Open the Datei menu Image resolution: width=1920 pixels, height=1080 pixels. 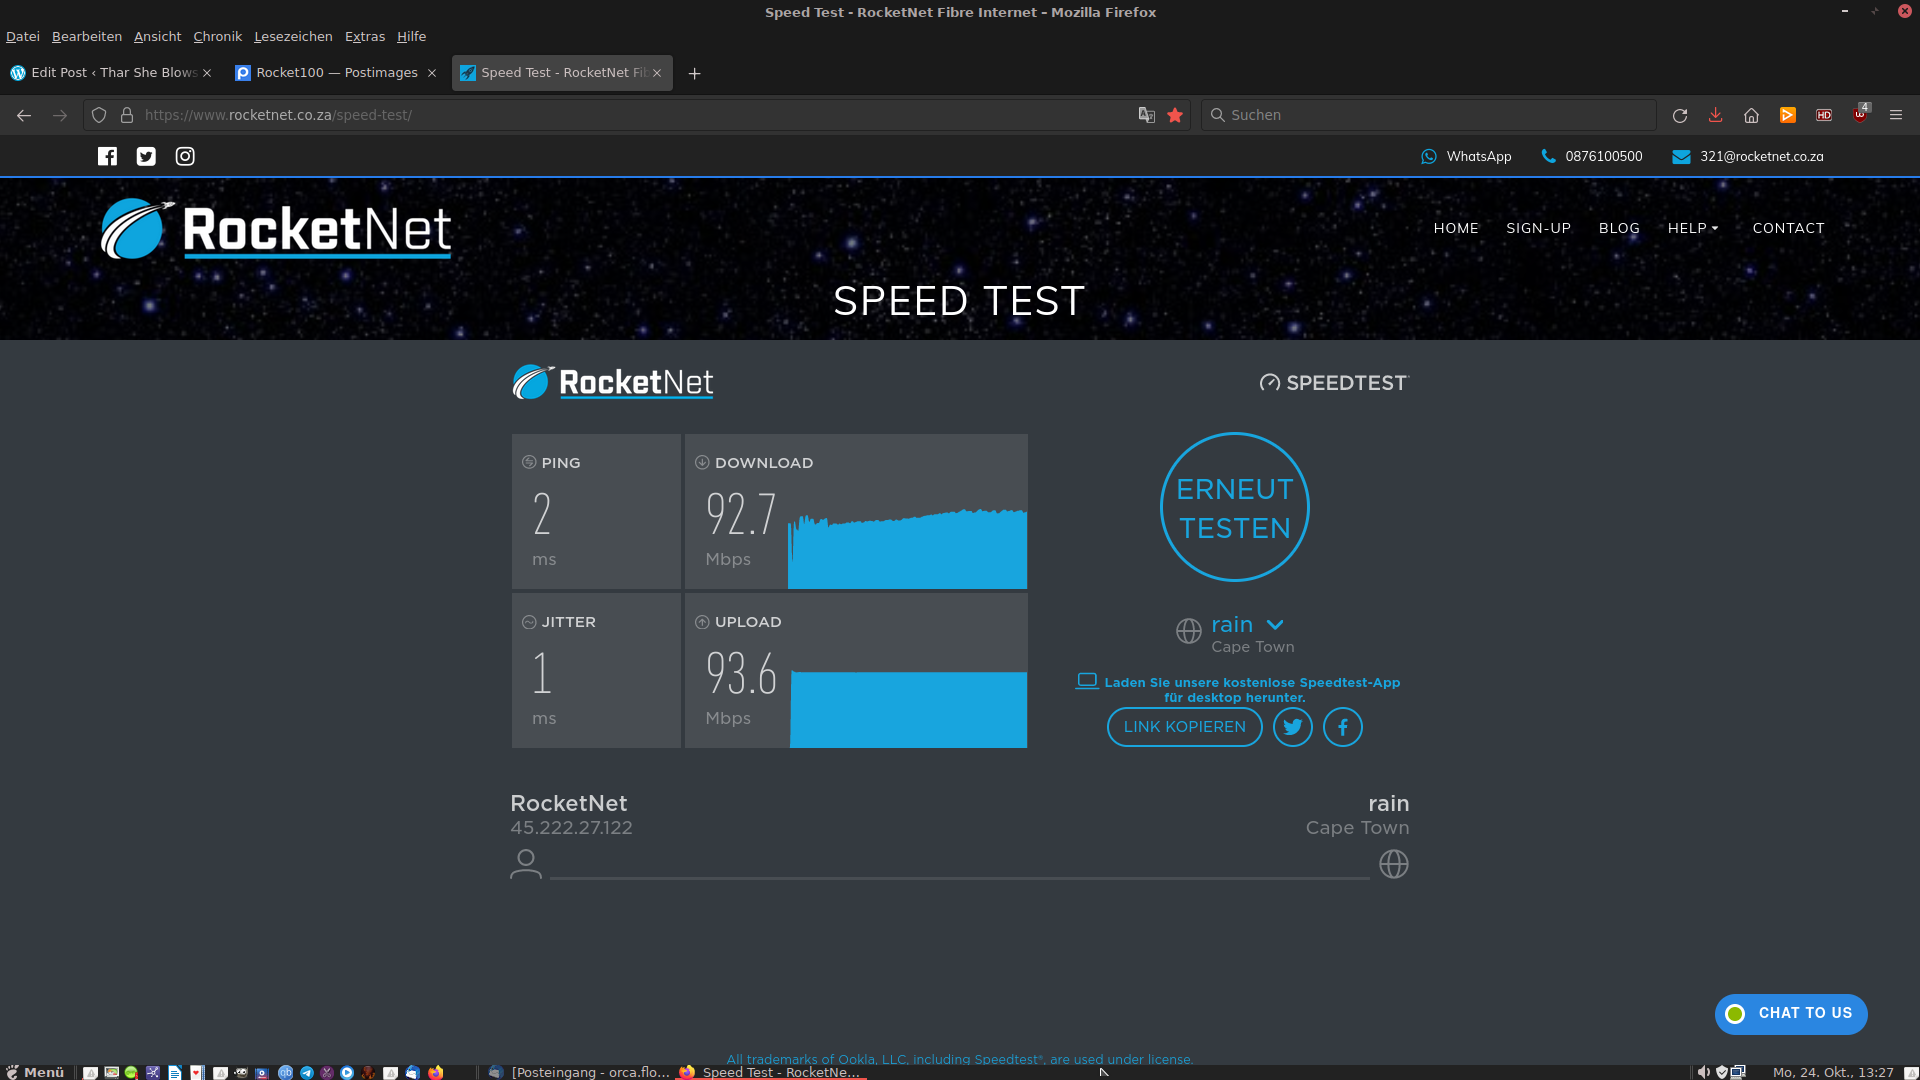[x=23, y=36]
